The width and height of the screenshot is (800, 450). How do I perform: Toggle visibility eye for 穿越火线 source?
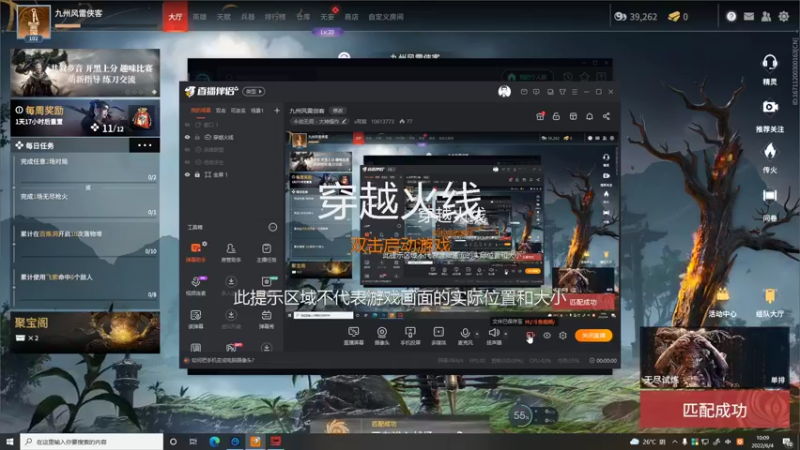[x=187, y=137]
